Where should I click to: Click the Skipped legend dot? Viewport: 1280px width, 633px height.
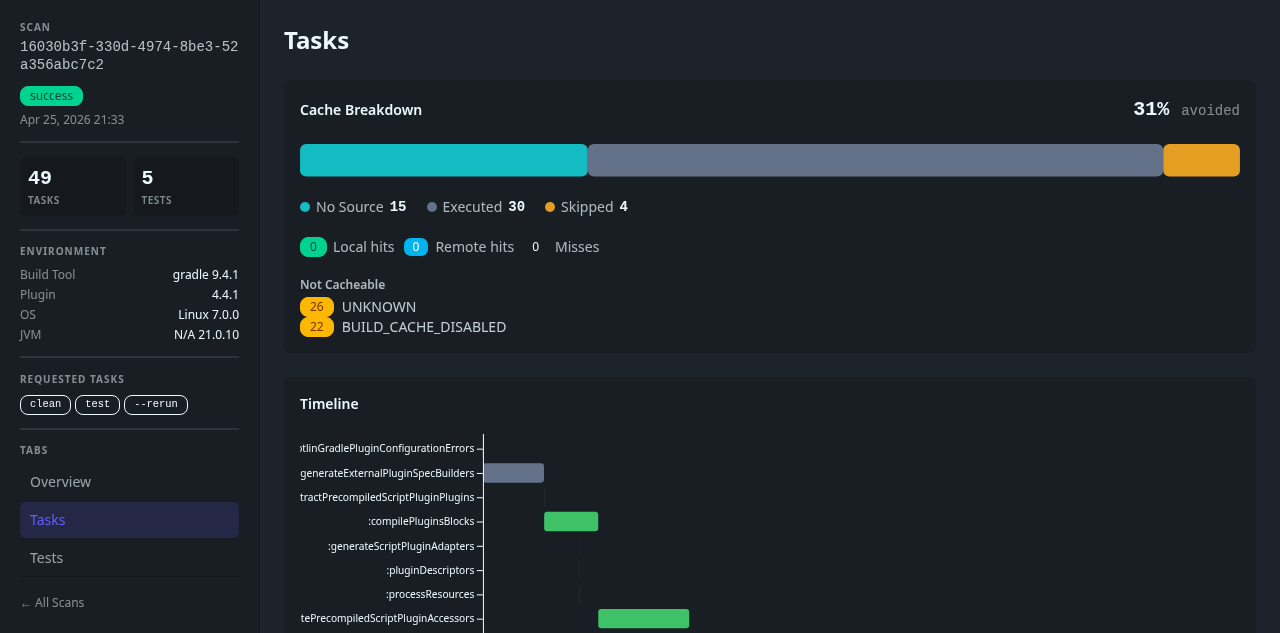[548, 207]
